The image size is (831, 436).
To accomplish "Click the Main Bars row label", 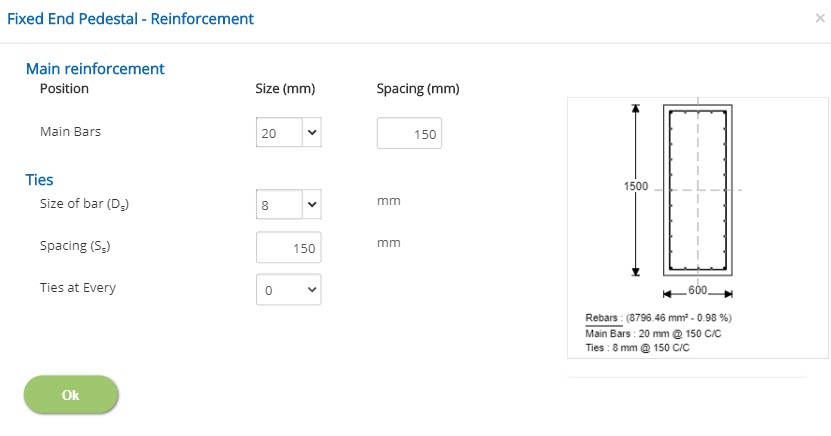I will point(70,132).
